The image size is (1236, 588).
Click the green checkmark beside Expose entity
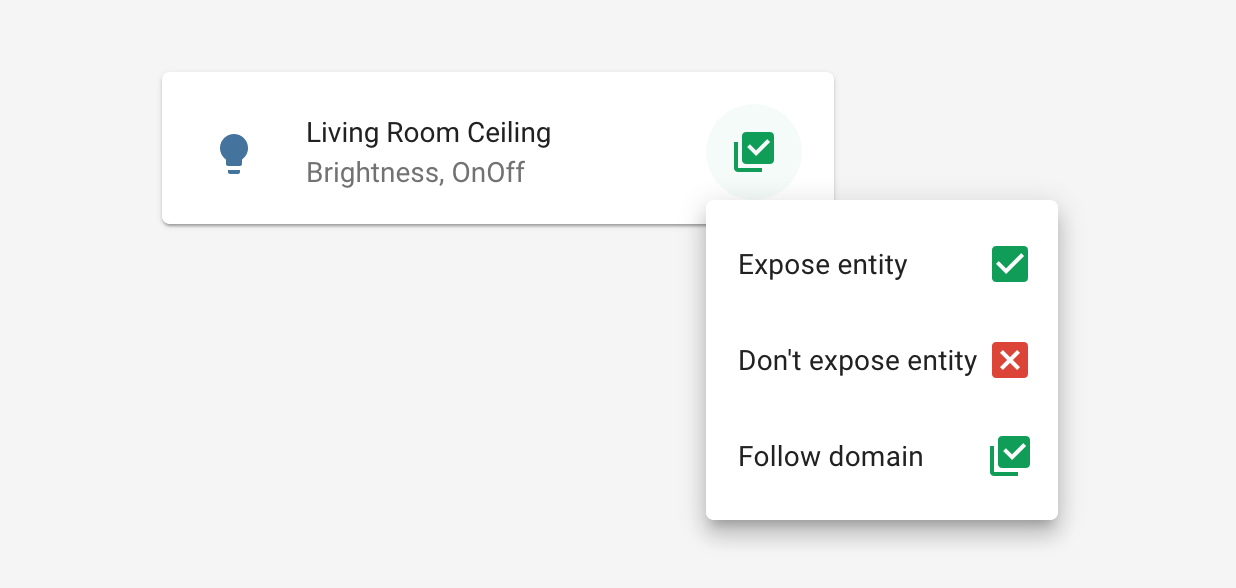(x=1009, y=264)
